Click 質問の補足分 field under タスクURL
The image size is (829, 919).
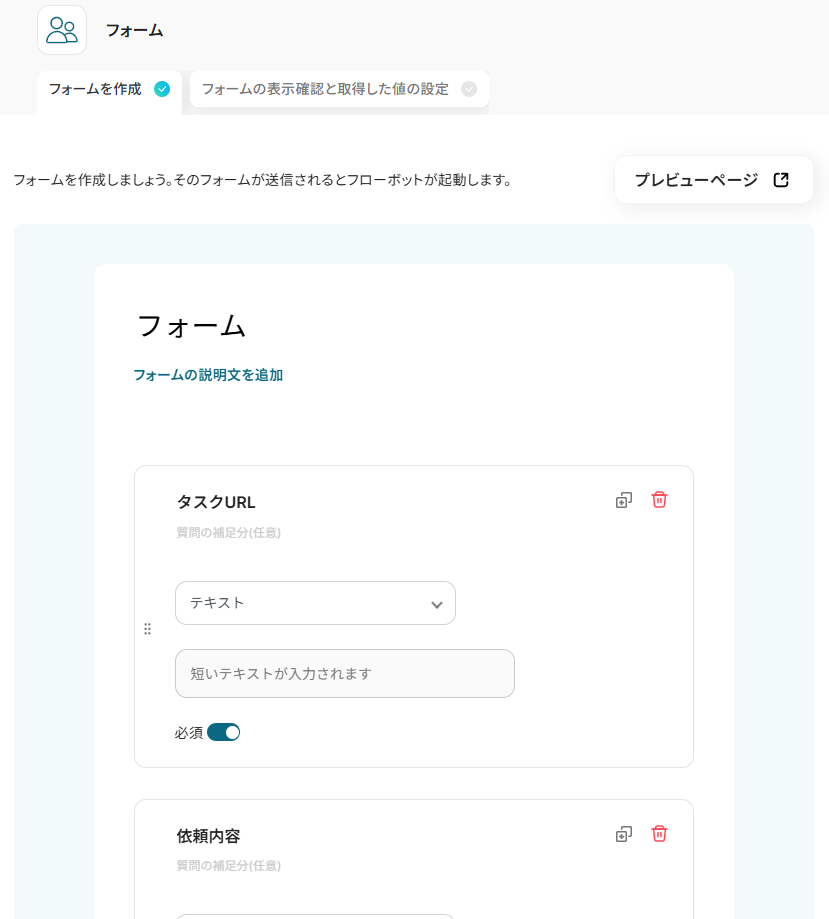(x=228, y=533)
